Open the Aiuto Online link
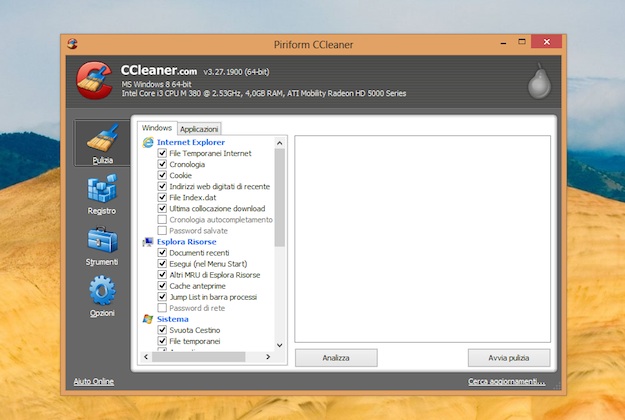 click(x=94, y=382)
